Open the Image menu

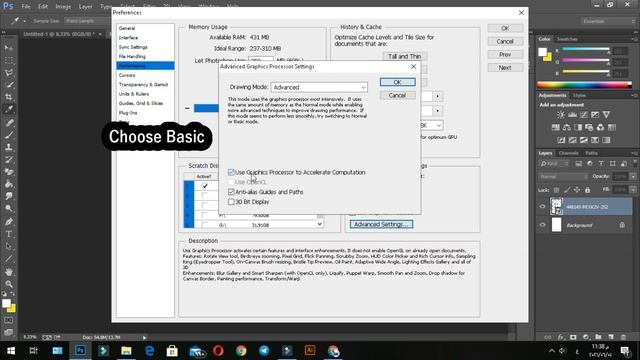pos(63,6)
